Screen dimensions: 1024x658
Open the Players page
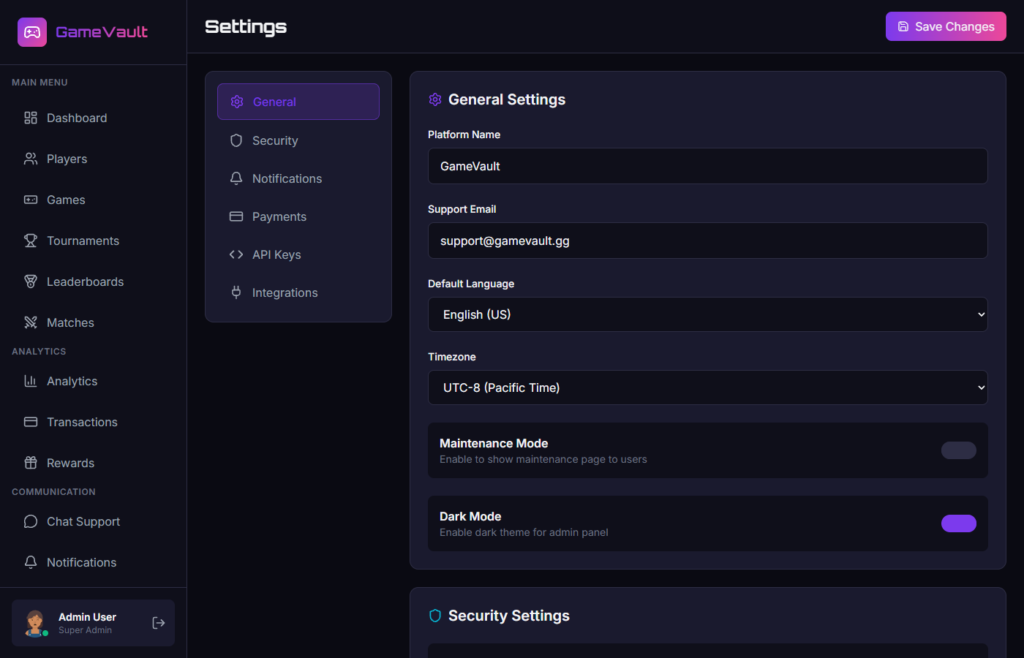[x=93, y=159]
